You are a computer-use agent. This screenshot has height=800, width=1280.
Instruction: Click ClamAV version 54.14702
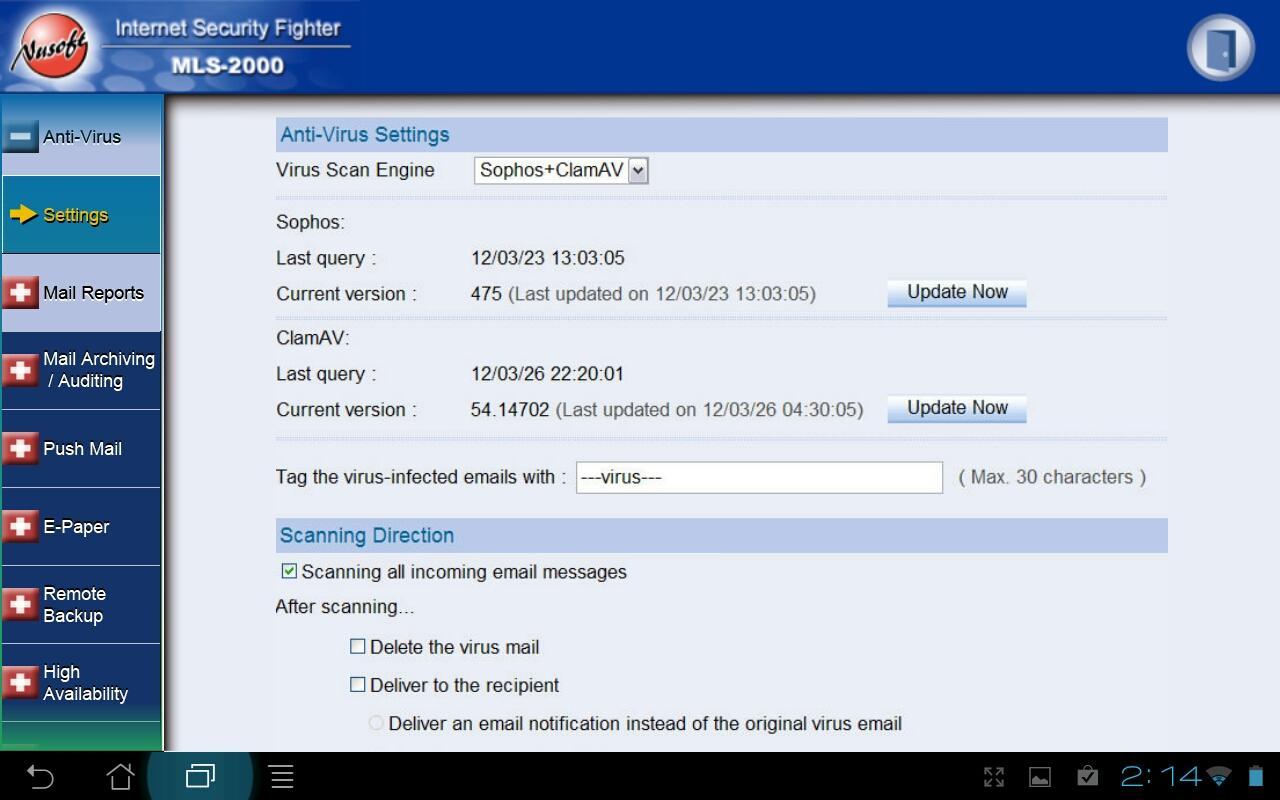point(510,410)
